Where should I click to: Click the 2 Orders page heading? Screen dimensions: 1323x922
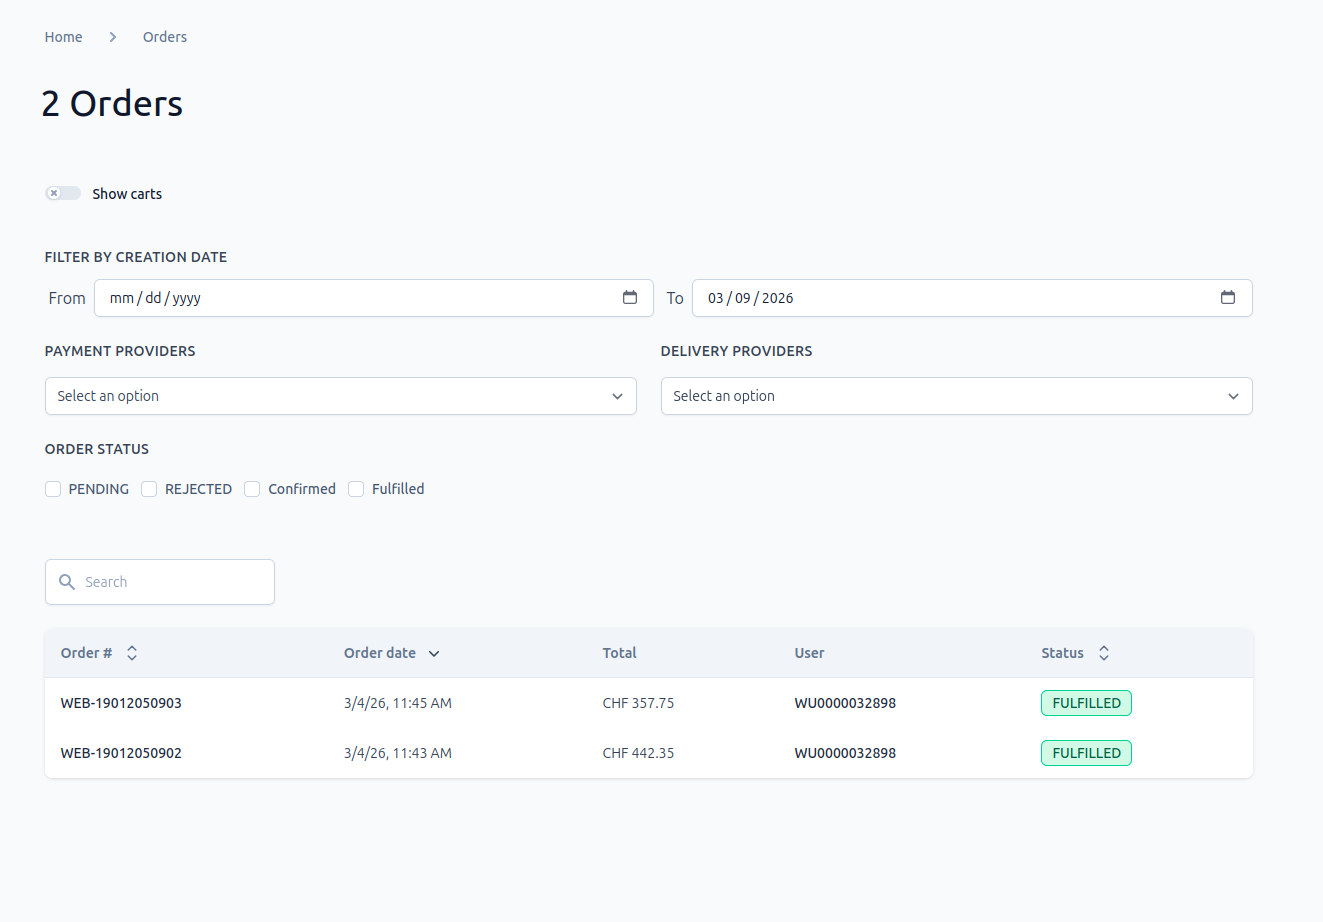(x=112, y=104)
